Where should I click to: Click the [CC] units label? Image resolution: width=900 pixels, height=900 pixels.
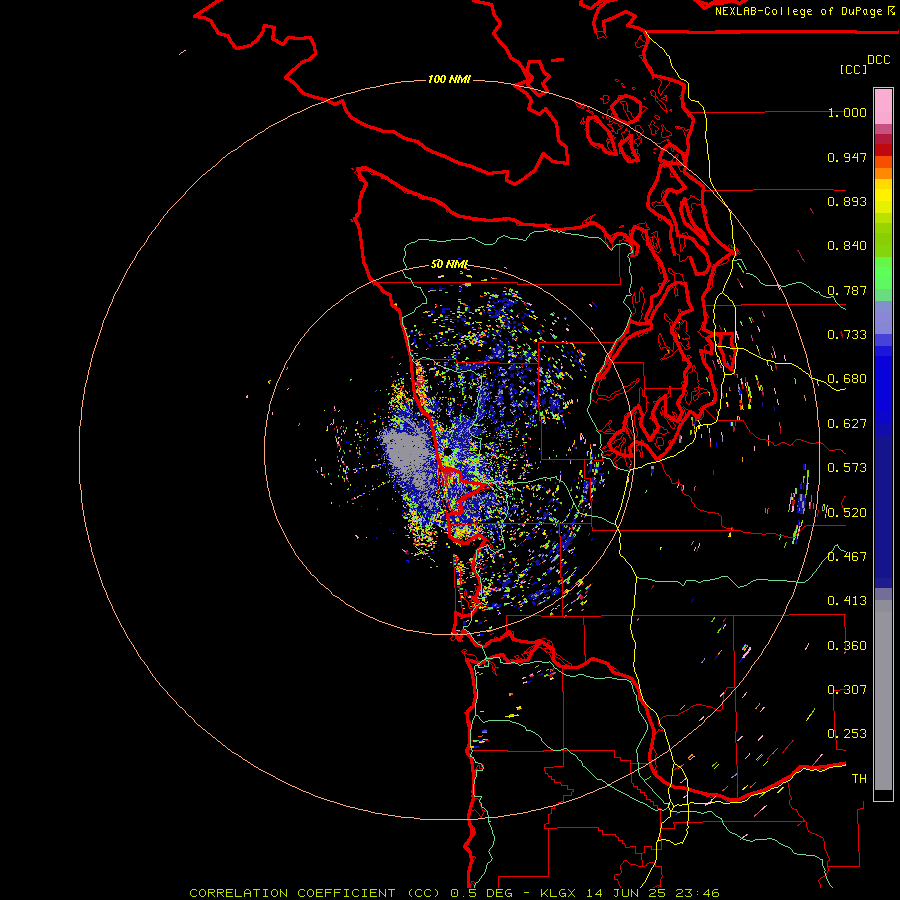tap(854, 69)
